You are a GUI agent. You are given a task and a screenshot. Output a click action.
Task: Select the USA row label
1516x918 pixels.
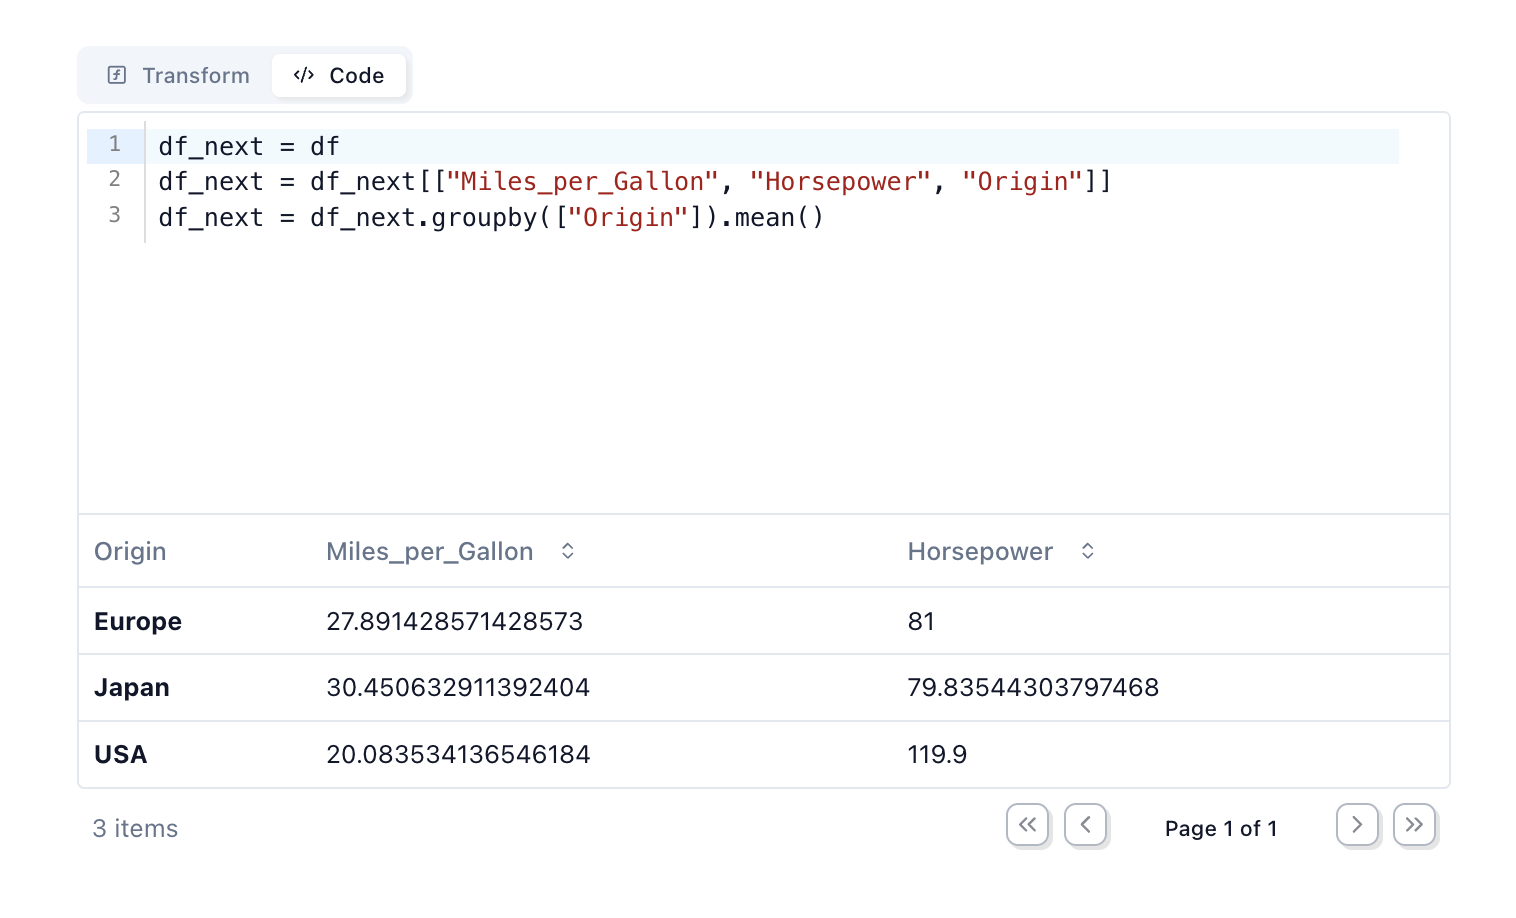click(120, 755)
